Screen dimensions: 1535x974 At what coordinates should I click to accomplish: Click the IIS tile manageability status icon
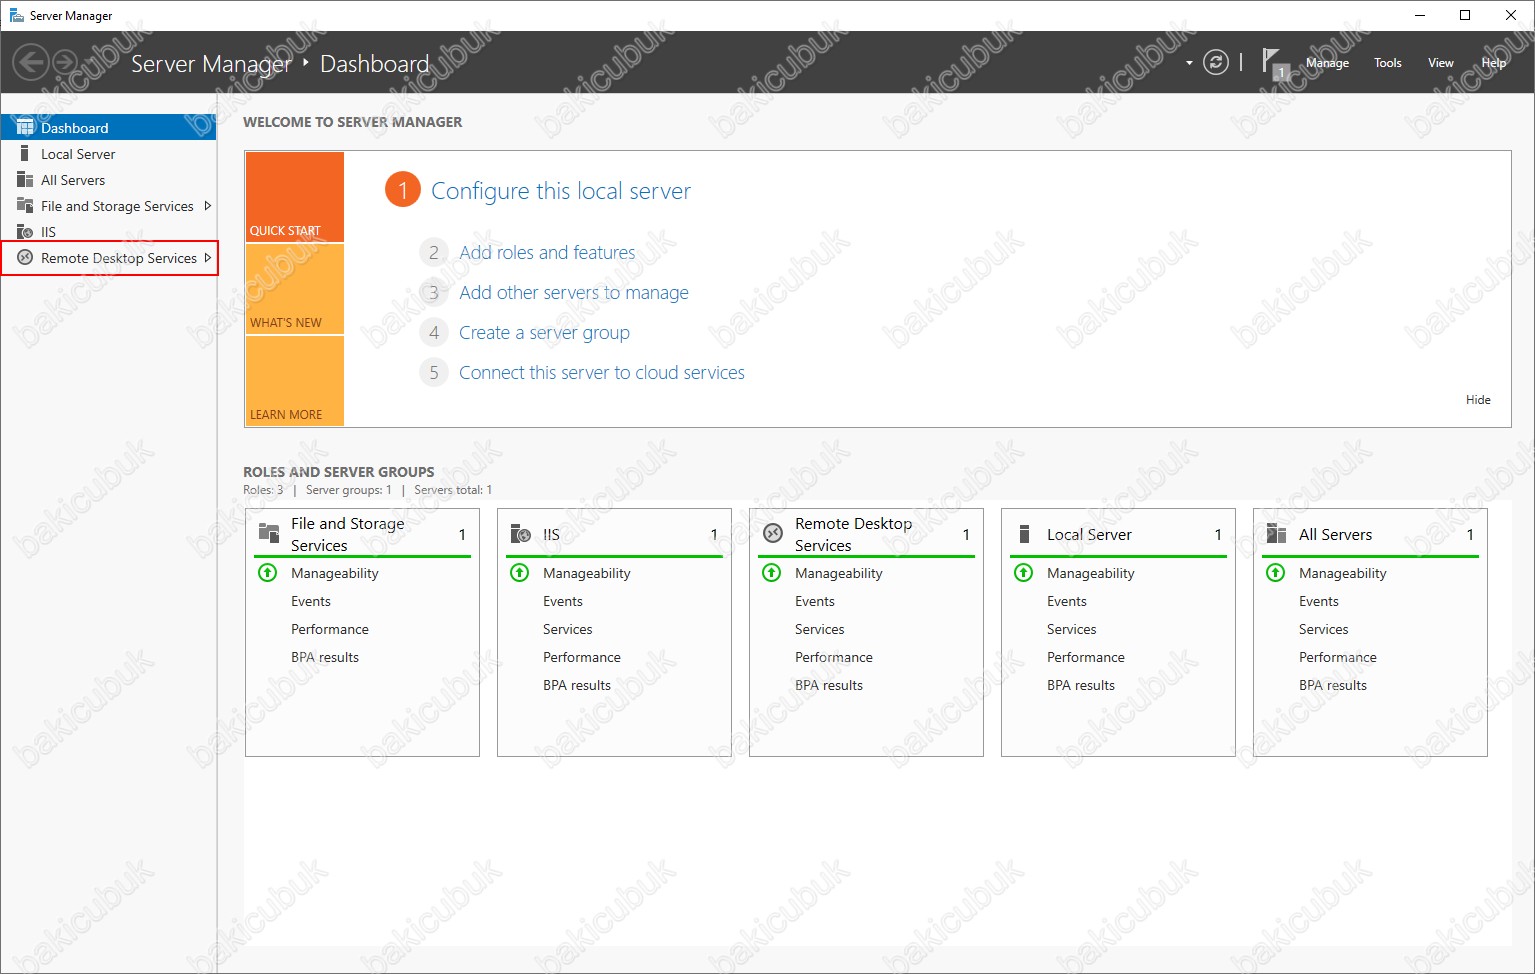click(520, 573)
